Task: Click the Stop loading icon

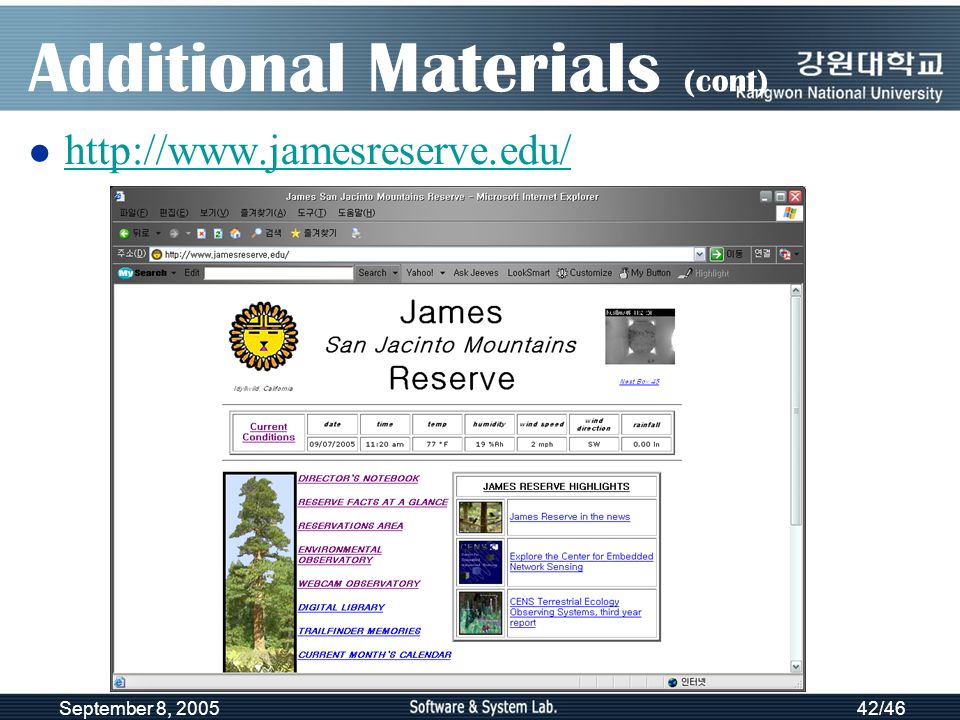Action: [201, 233]
